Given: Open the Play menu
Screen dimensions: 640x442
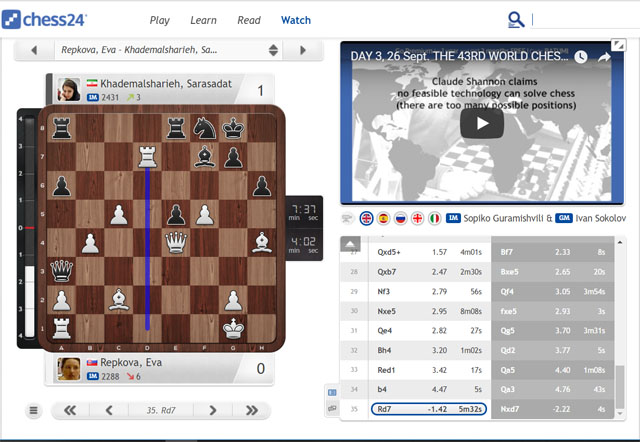Looking at the screenshot, I should pos(160,20).
